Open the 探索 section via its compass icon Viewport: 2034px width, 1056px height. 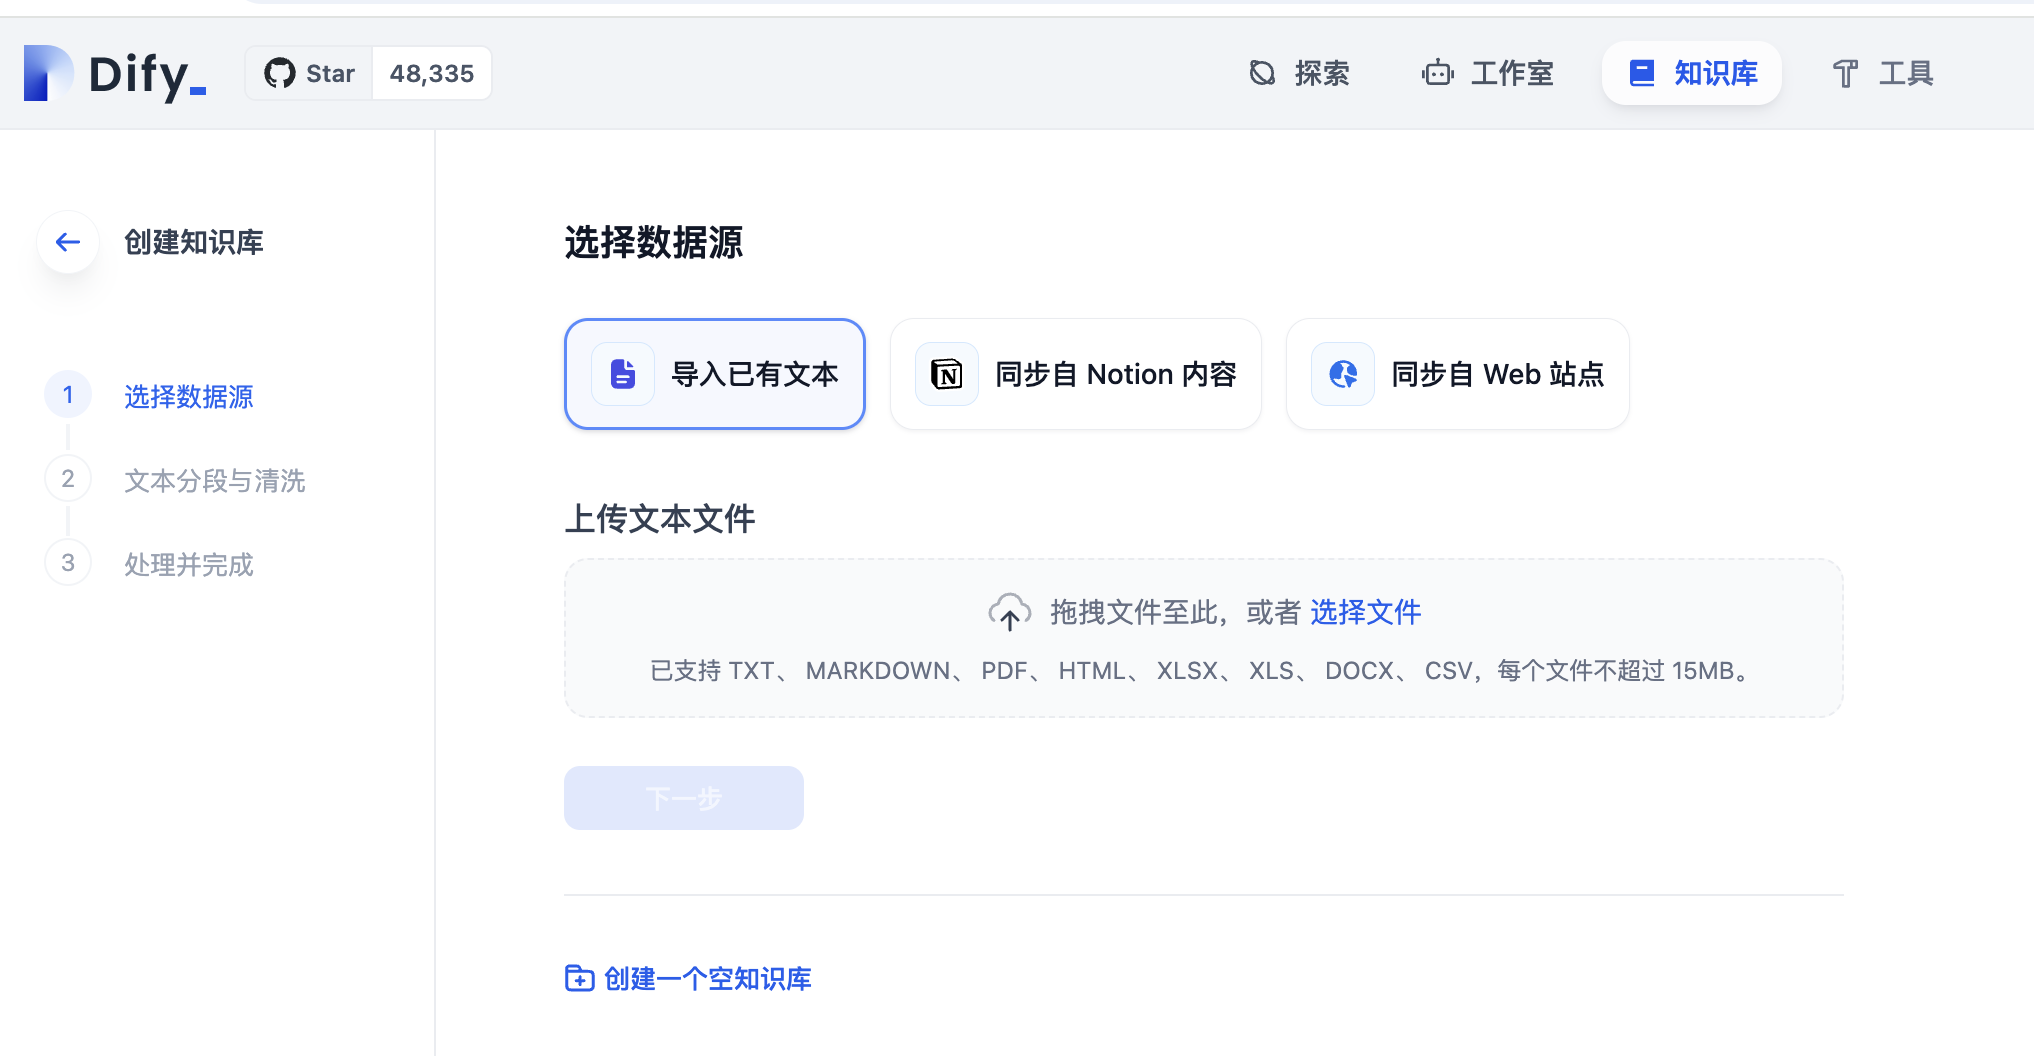tap(1261, 72)
